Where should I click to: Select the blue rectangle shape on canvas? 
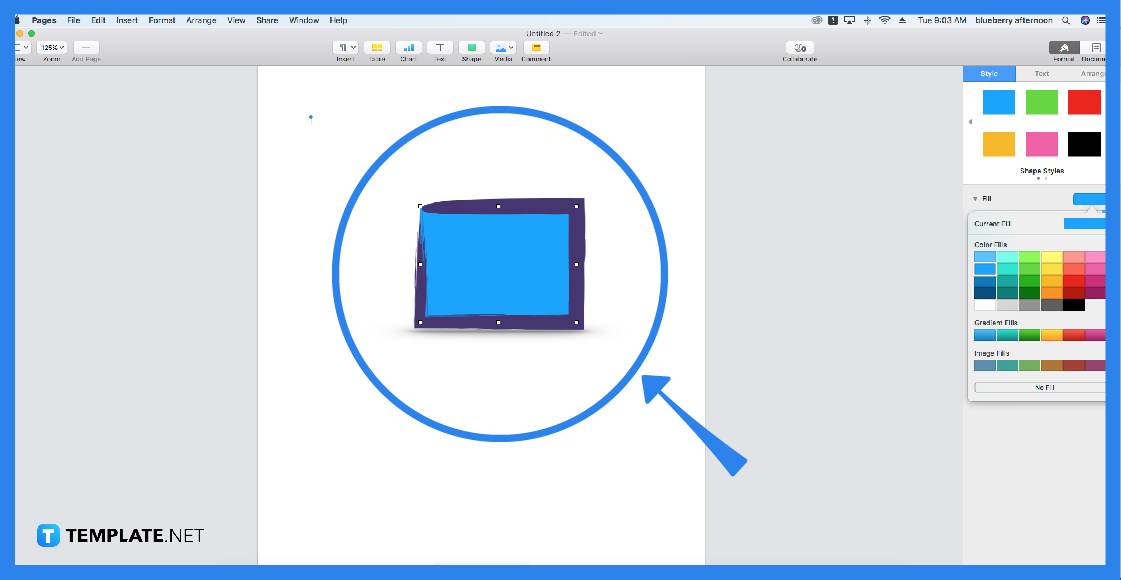coord(498,264)
